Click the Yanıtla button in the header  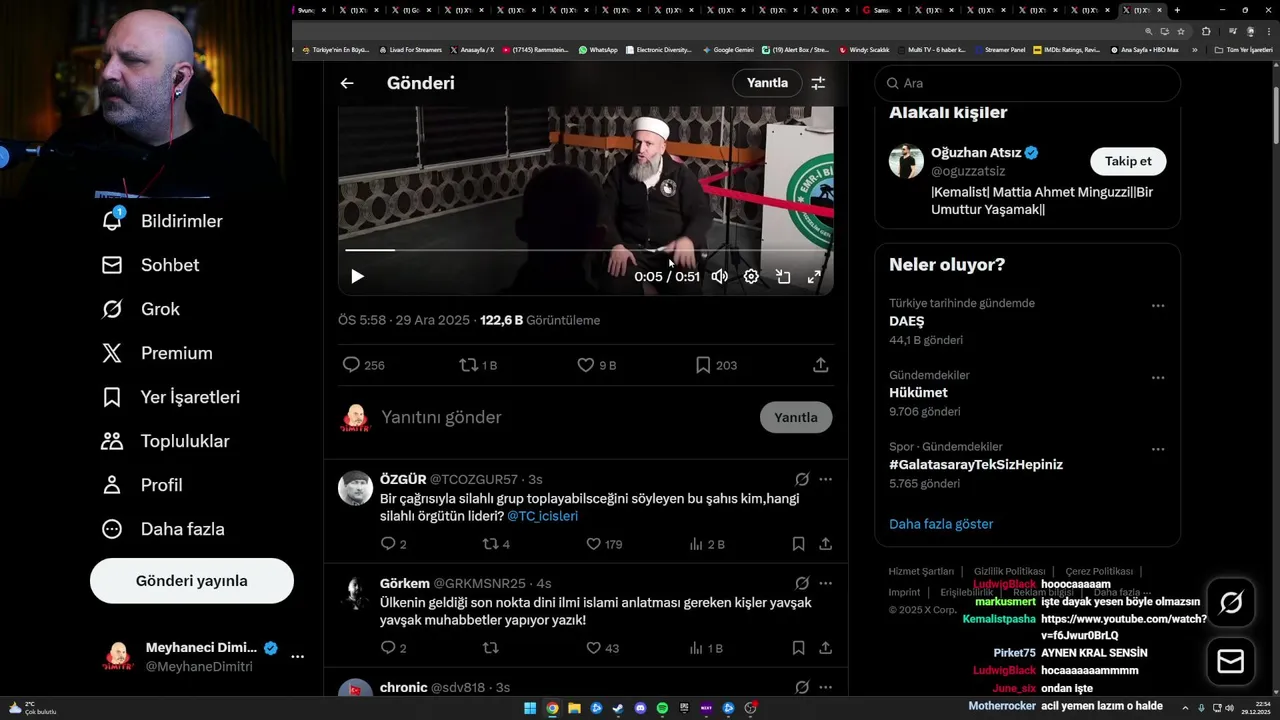[767, 83]
